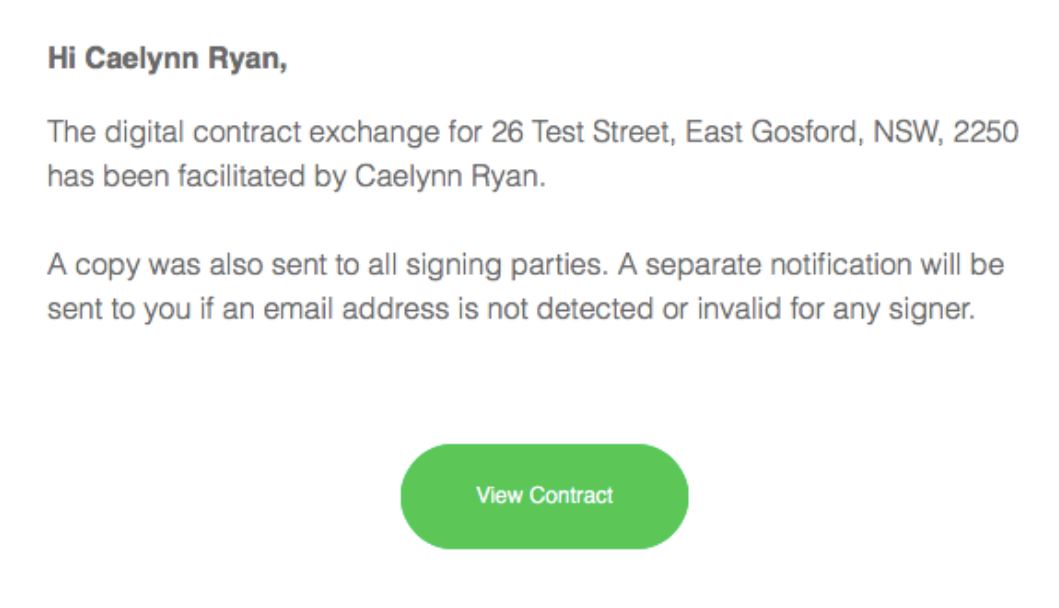The height and width of the screenshot is (608, 1059).
Task: Click the green View Contract button
Action: (x=544, y=496)
